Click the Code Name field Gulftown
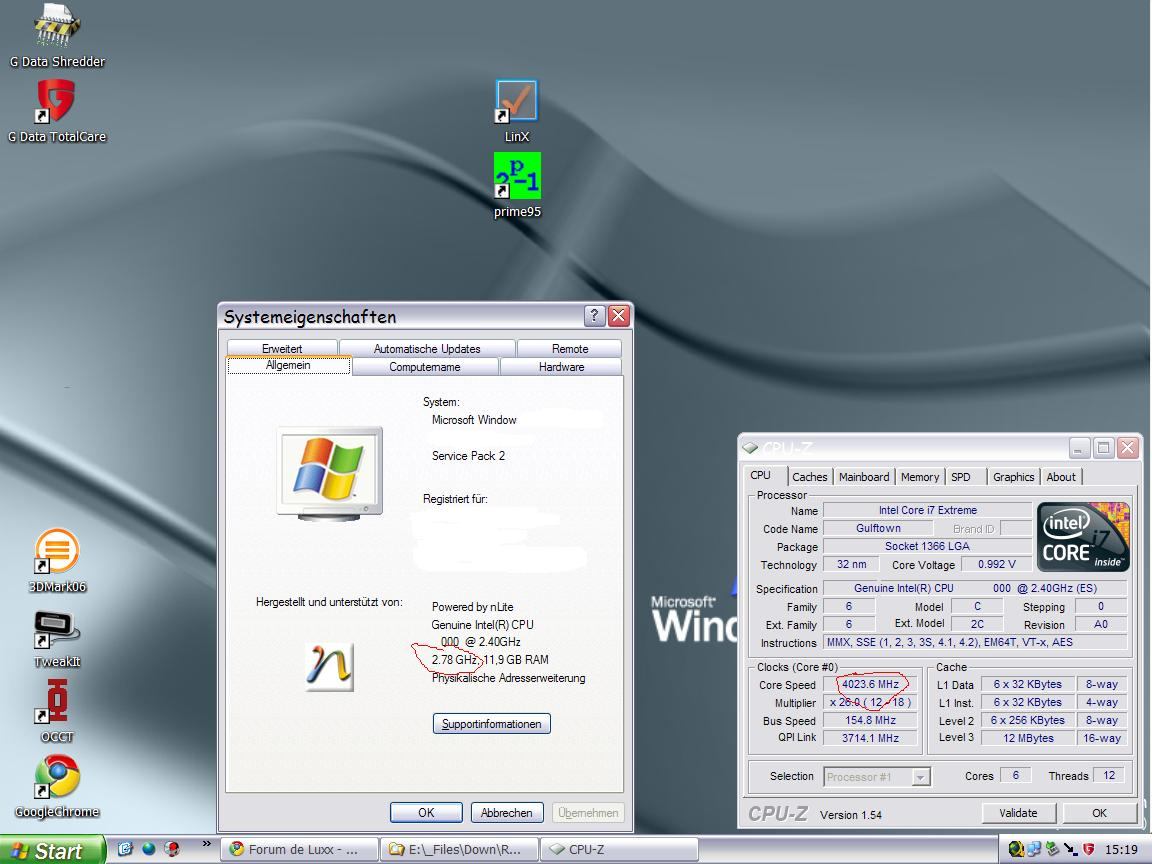The width and height of the screenshot is (1152, 864). 878,528
